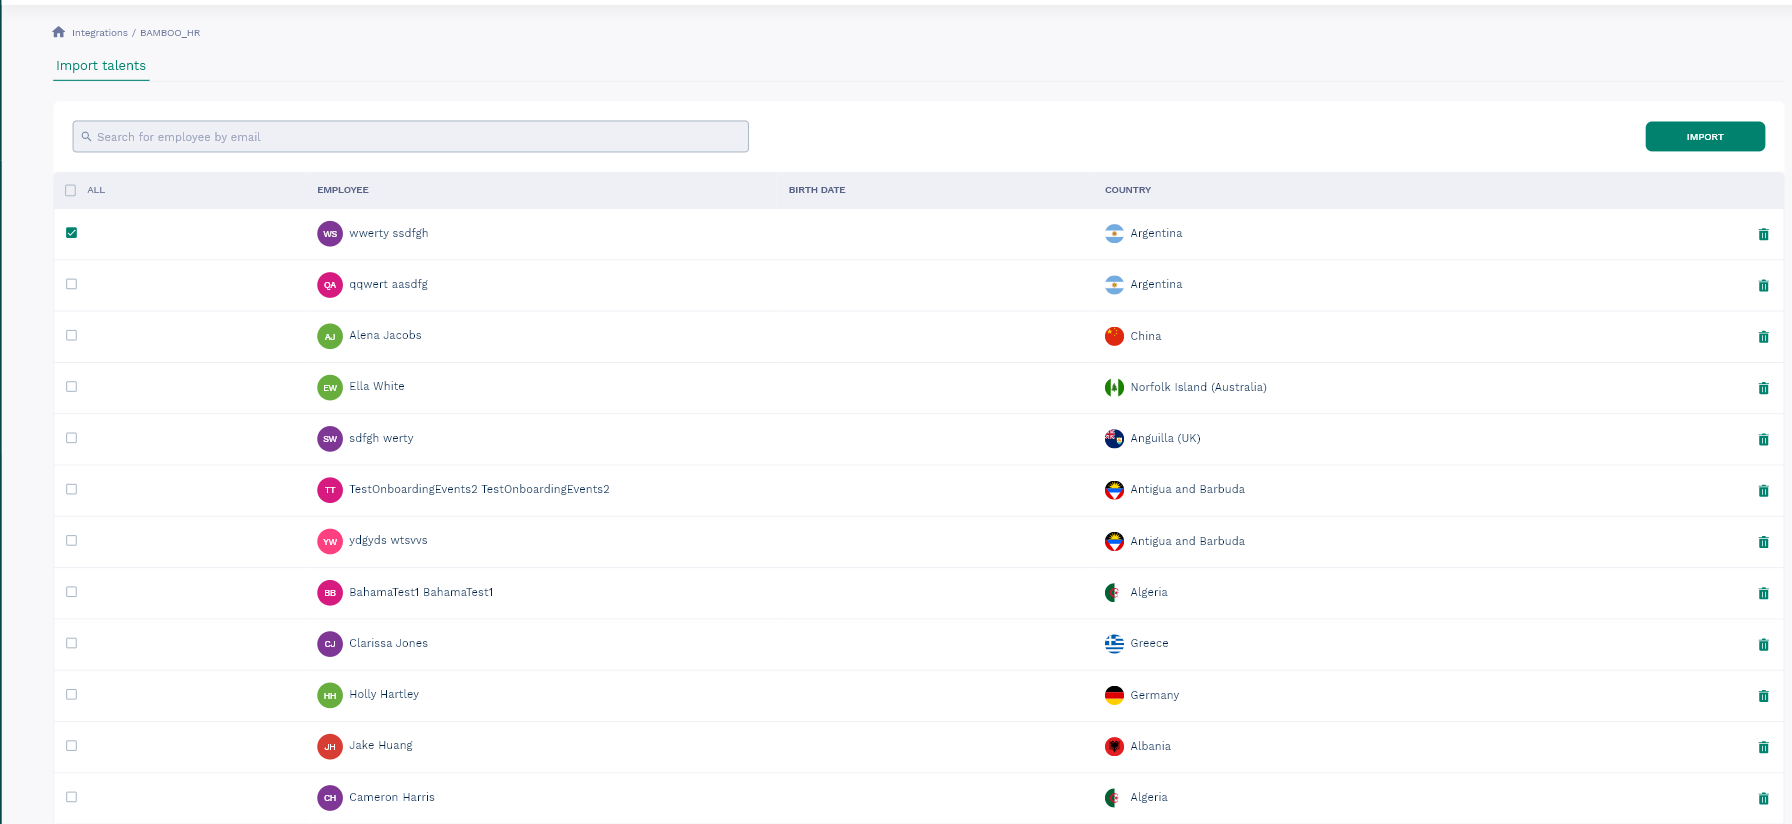Click the WS avatar for wwerty ssdfgh
Viewport: 1792px width, 824px height.
click(330, 234)
